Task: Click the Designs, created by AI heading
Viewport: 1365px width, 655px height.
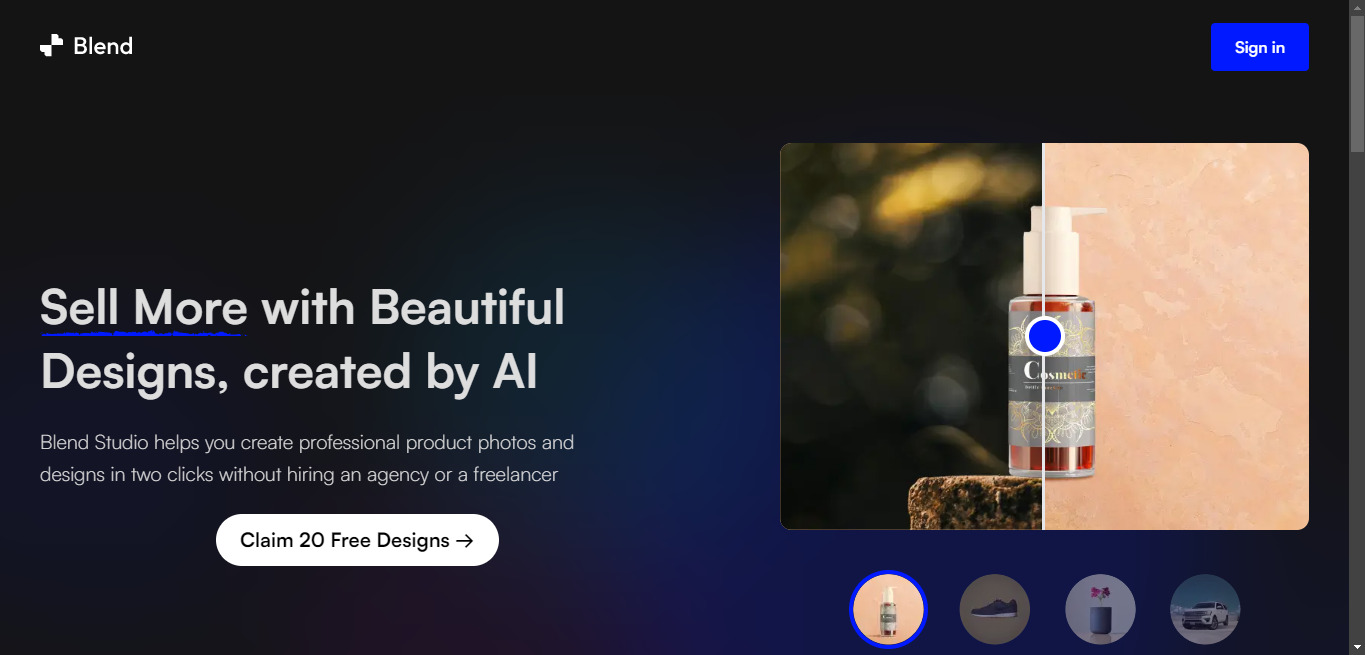Action: 289,372
